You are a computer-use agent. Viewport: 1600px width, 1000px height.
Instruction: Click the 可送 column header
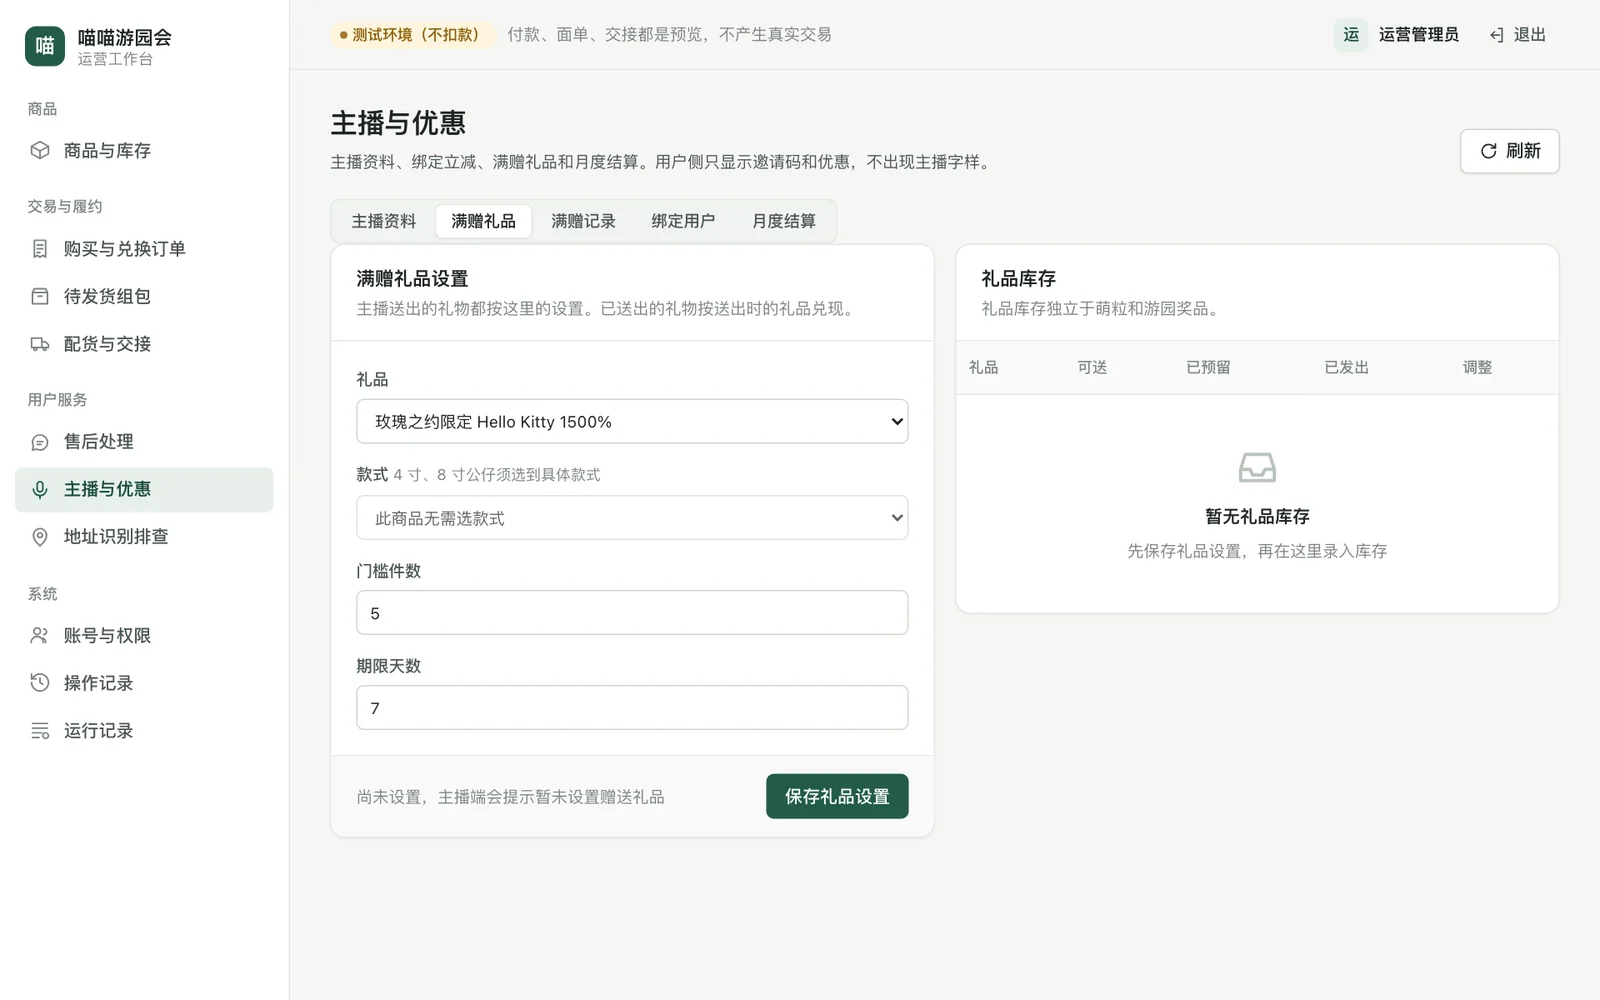[1092, 367]
